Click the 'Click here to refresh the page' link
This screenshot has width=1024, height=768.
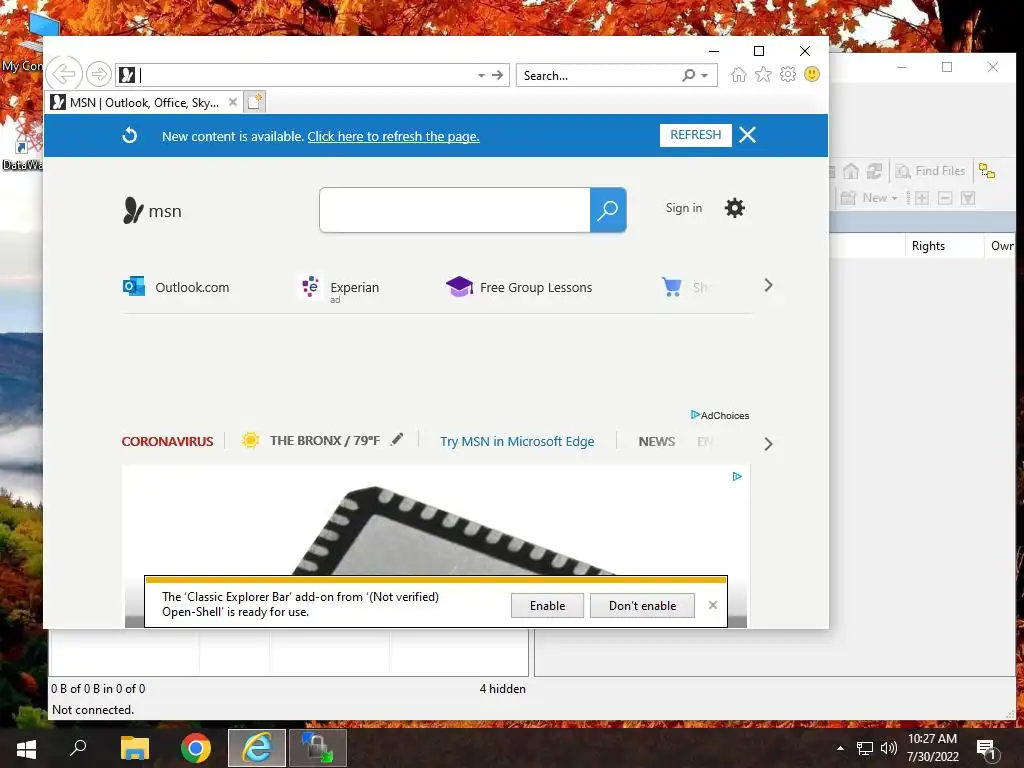[x=393, y=136]
